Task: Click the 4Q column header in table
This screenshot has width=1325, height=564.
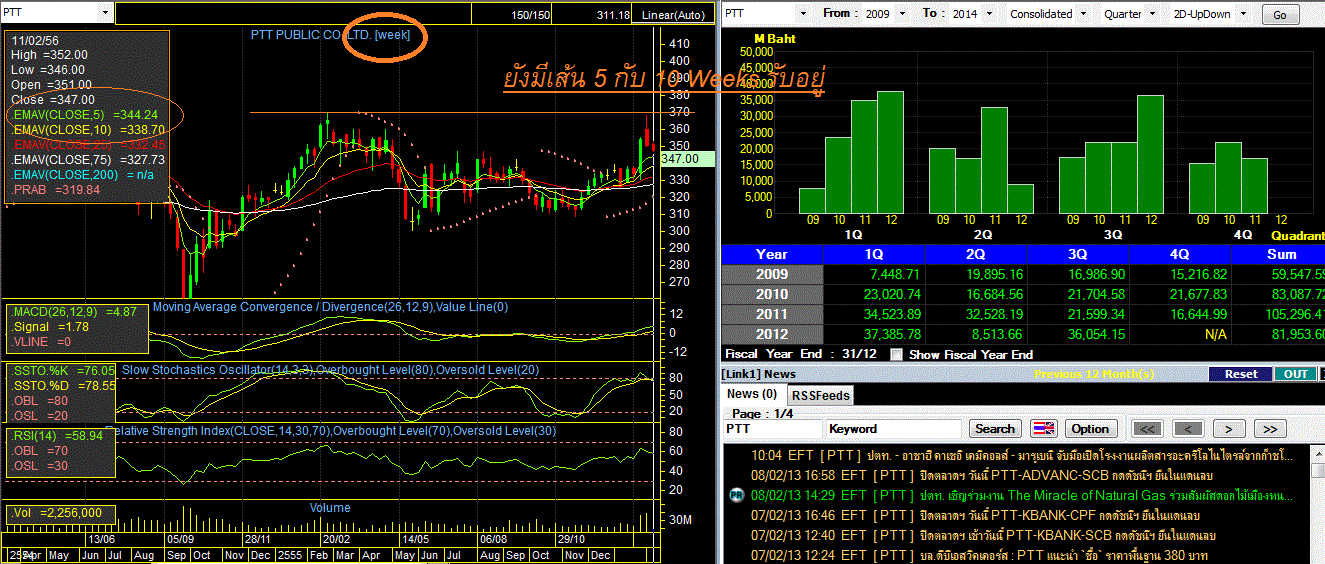Action: tap(1180, 254)
